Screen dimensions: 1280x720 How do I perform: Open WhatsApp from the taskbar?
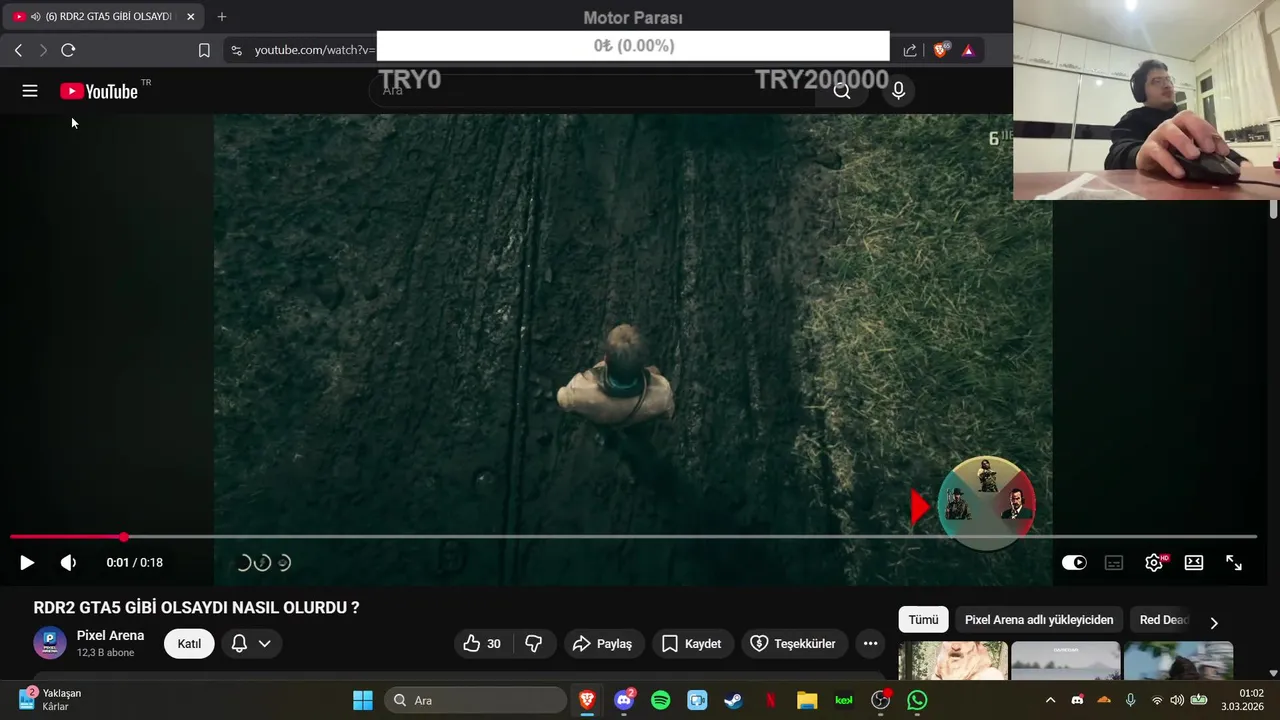[917, 700]
